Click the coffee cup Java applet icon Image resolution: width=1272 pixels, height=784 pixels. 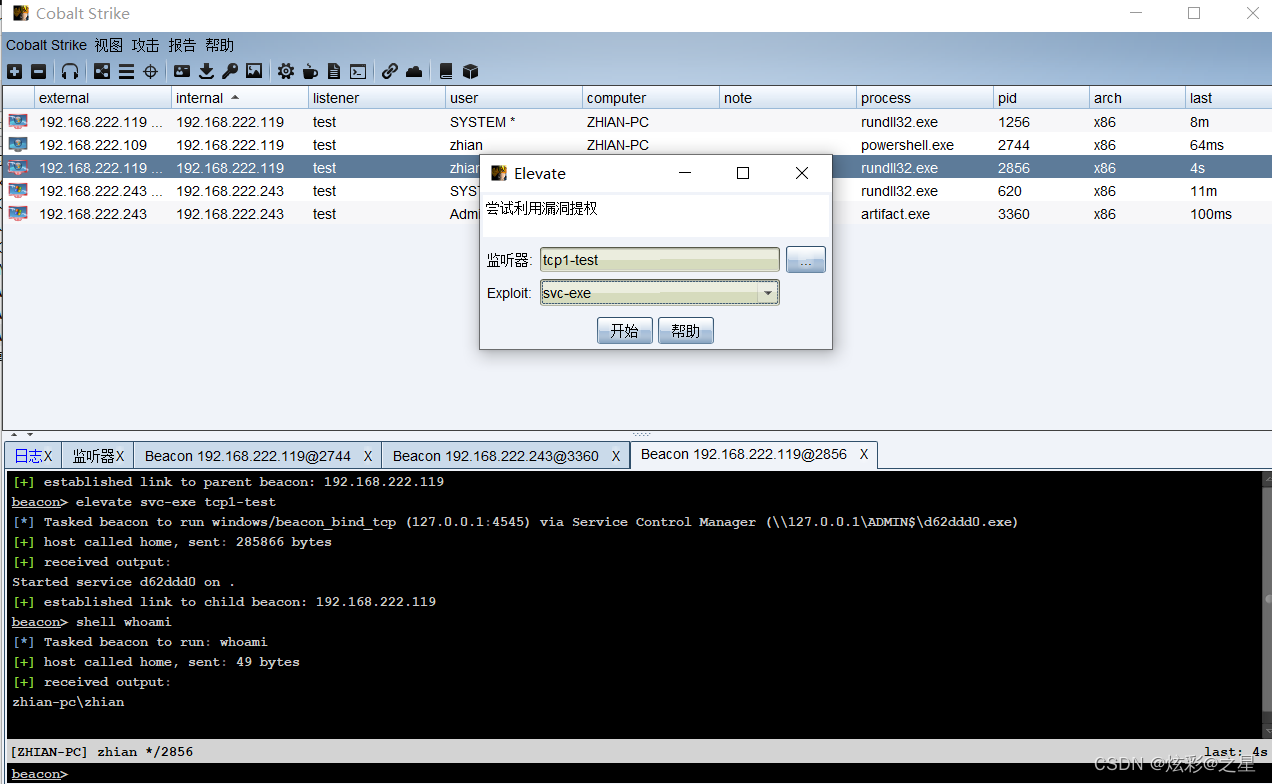(310, 71)
